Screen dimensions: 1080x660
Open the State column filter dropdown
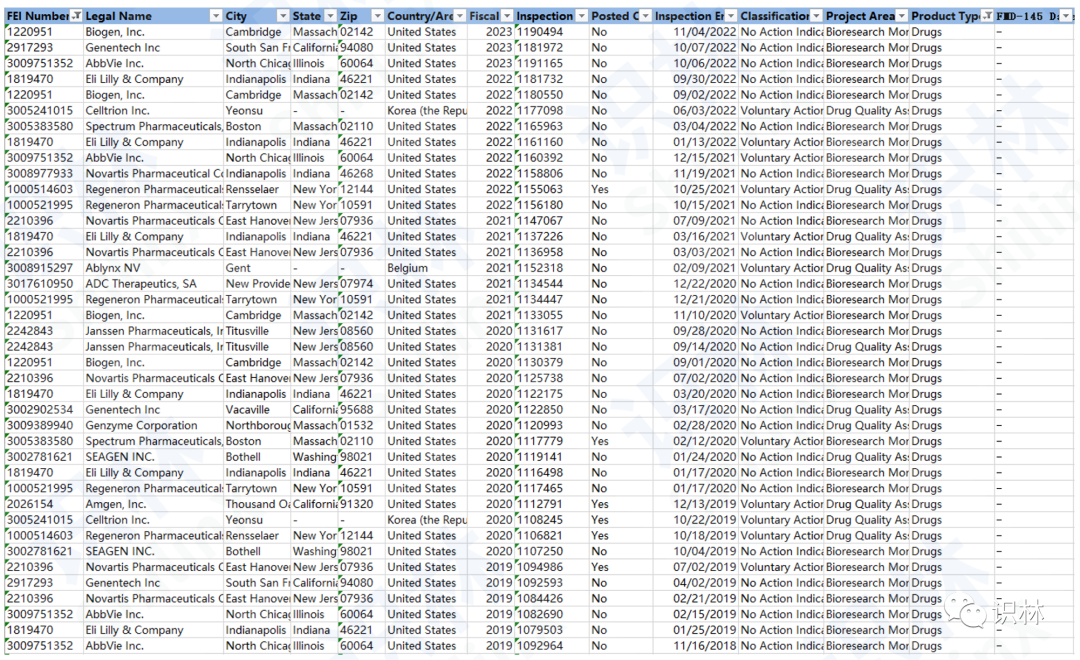[x=330, y=16]
